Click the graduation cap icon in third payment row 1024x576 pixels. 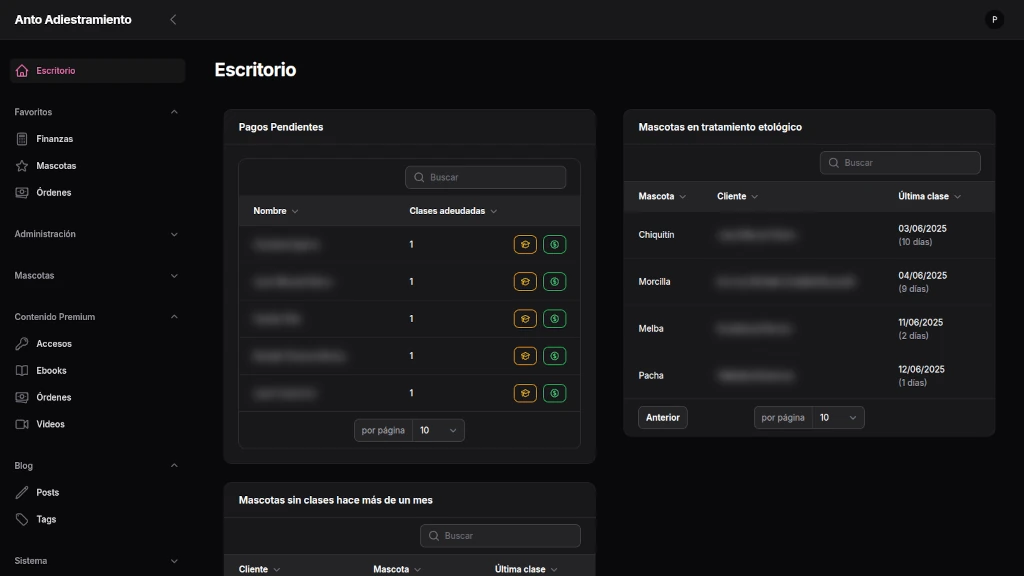click(525, 319)
